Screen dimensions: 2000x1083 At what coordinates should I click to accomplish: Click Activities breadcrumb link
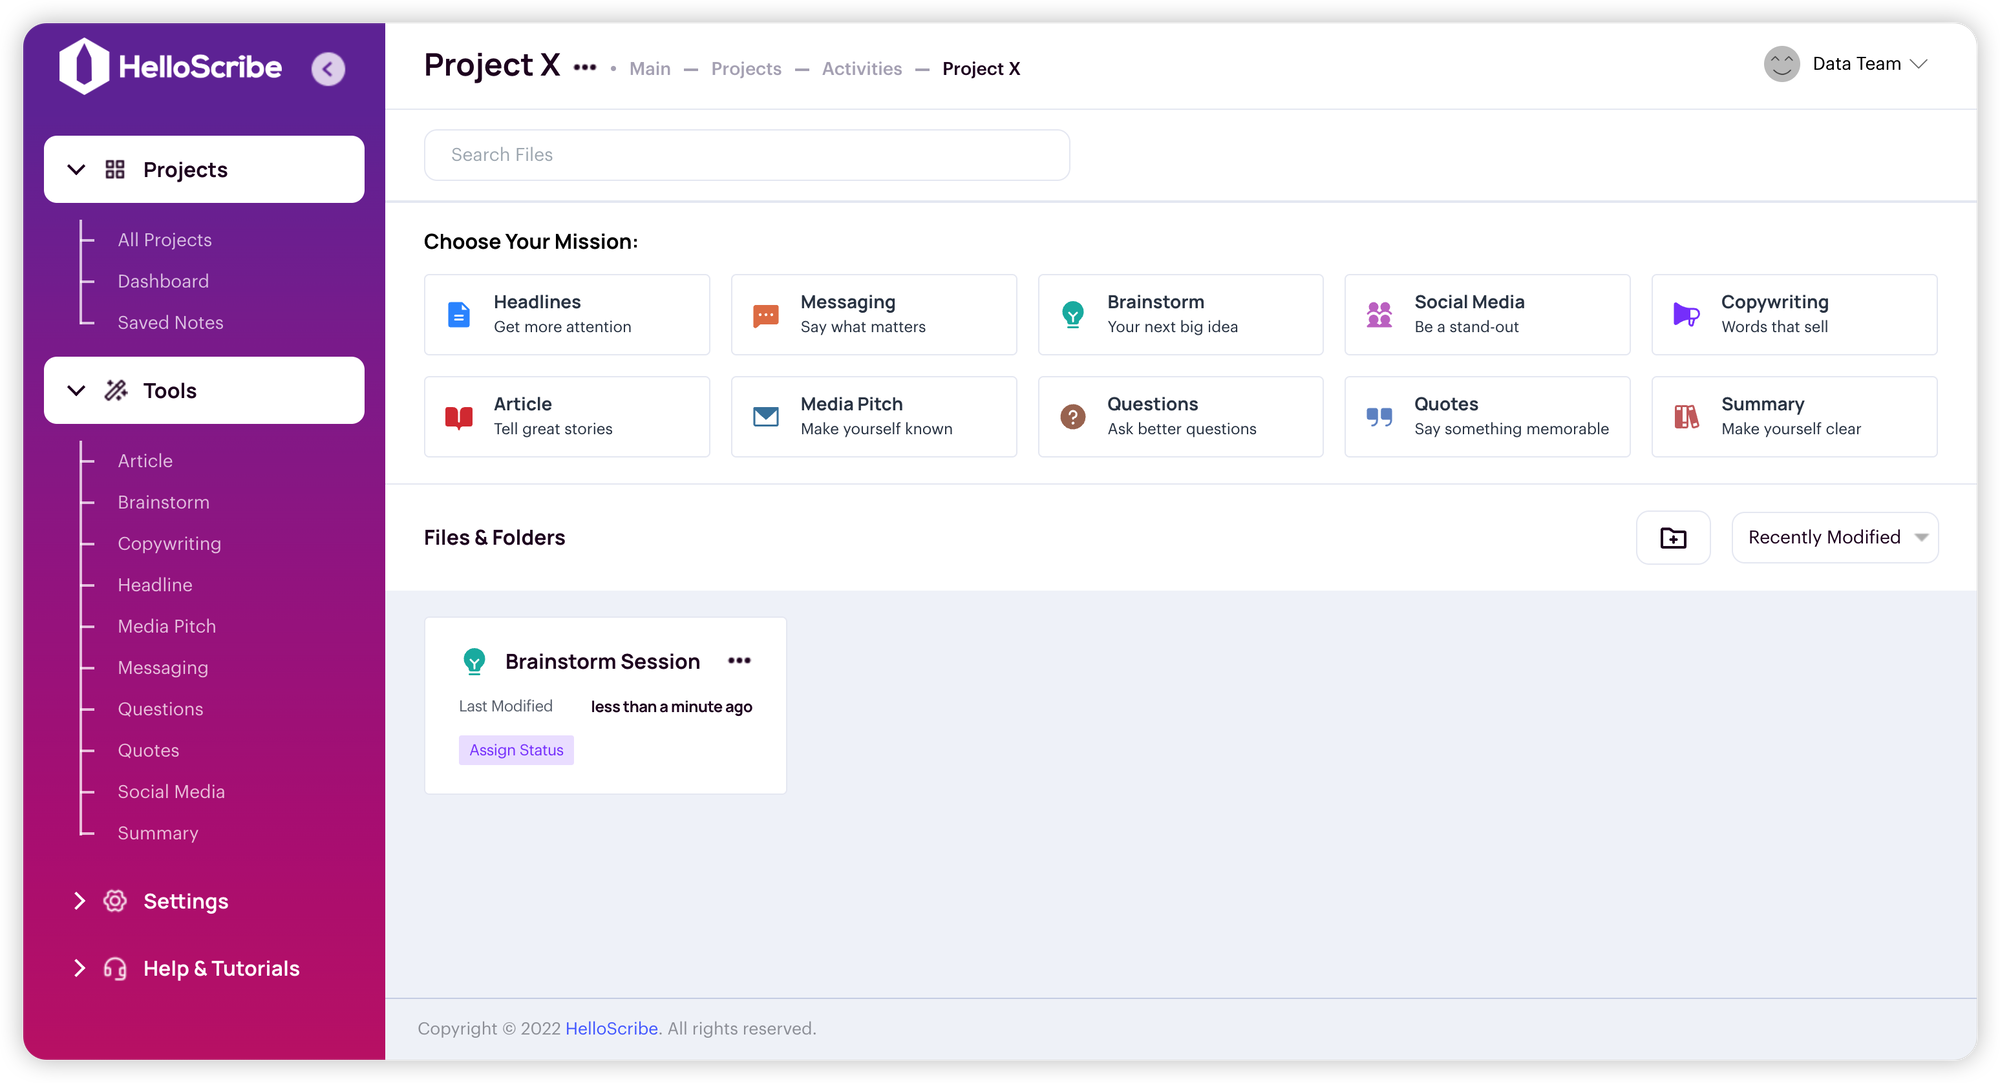click(x=862, y=68)
